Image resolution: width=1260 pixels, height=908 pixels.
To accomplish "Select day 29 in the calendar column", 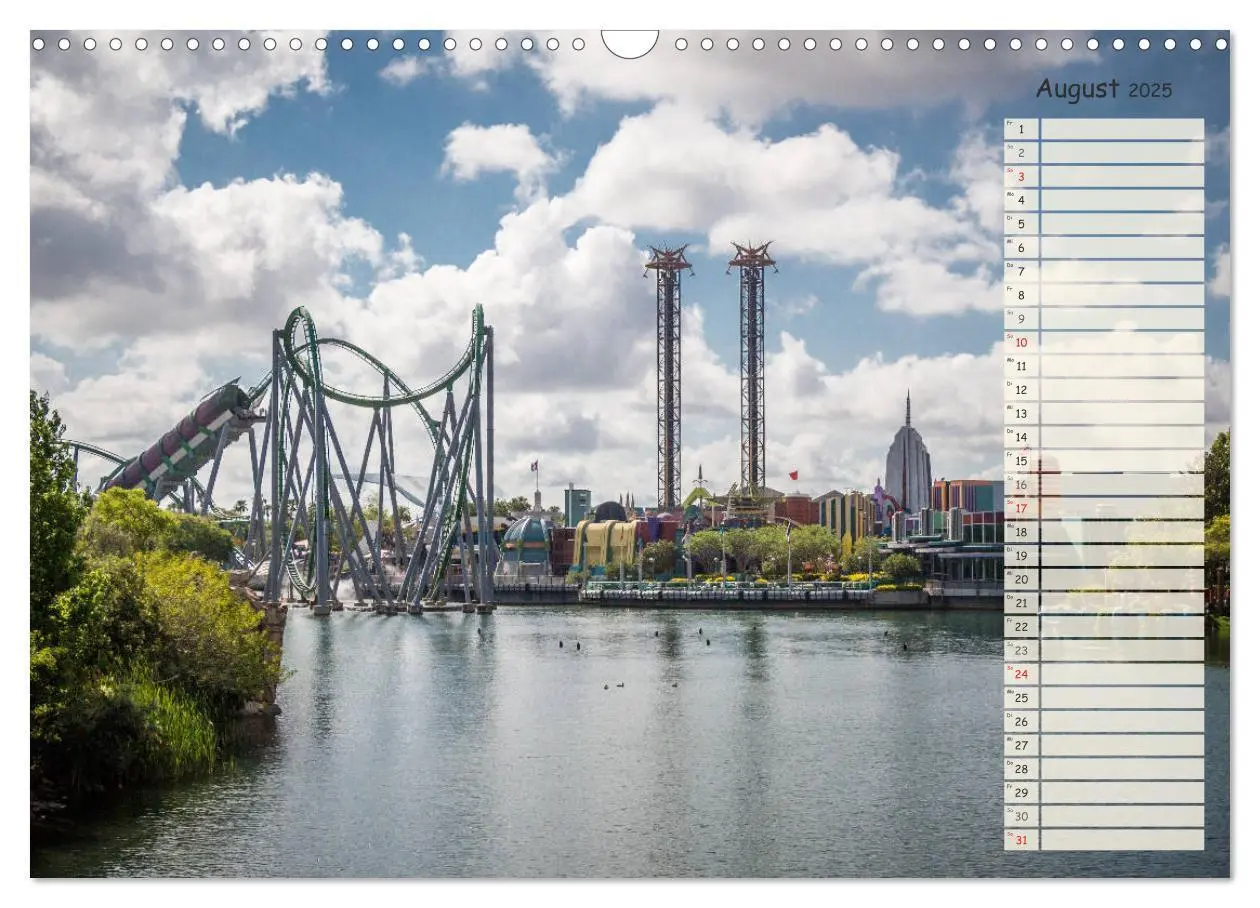I will [x=1021, y=792].
